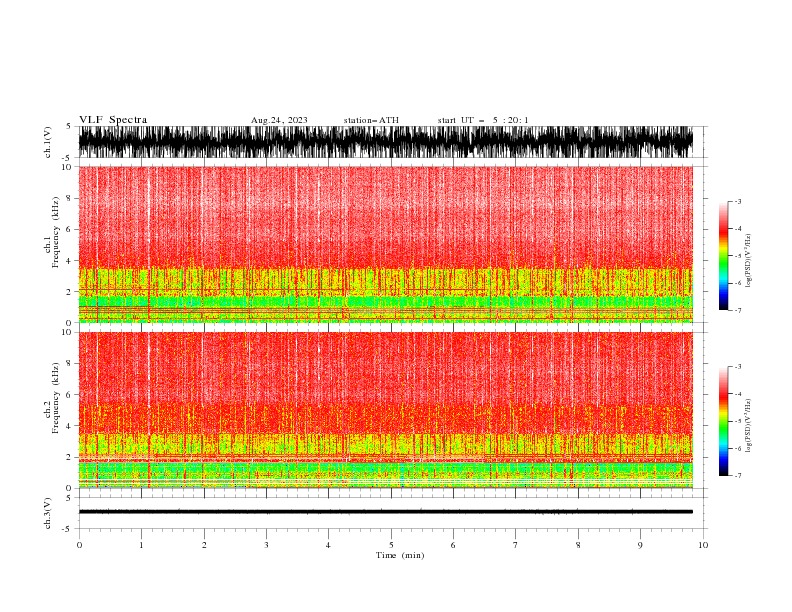The width and height of the screenshot is (792, 612).
Task: Click the "-7" tick of ch.2 colorbar
Action: click(738, 475)
